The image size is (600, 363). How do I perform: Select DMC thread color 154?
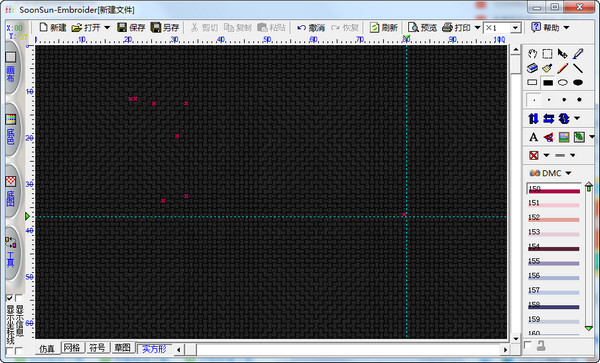click(x=554, y=247)
